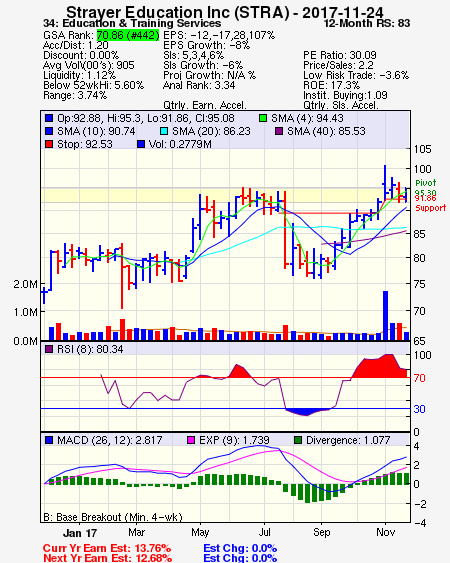
Task: Click the Range: 3.74% entry
Action: 75,96
